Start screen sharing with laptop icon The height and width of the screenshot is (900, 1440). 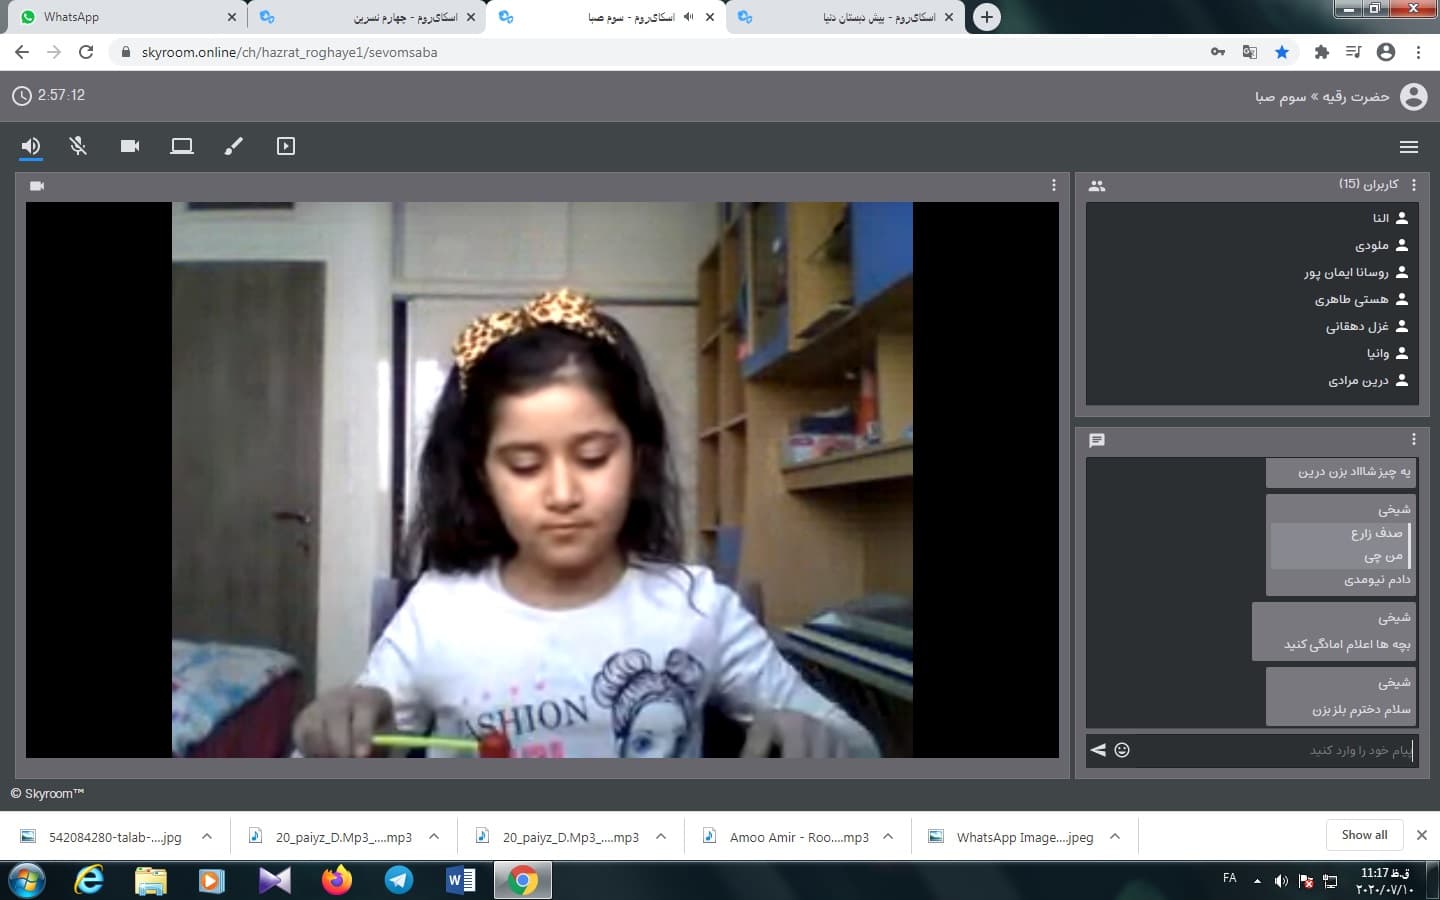pyautogui.click(x=182, y=146)
